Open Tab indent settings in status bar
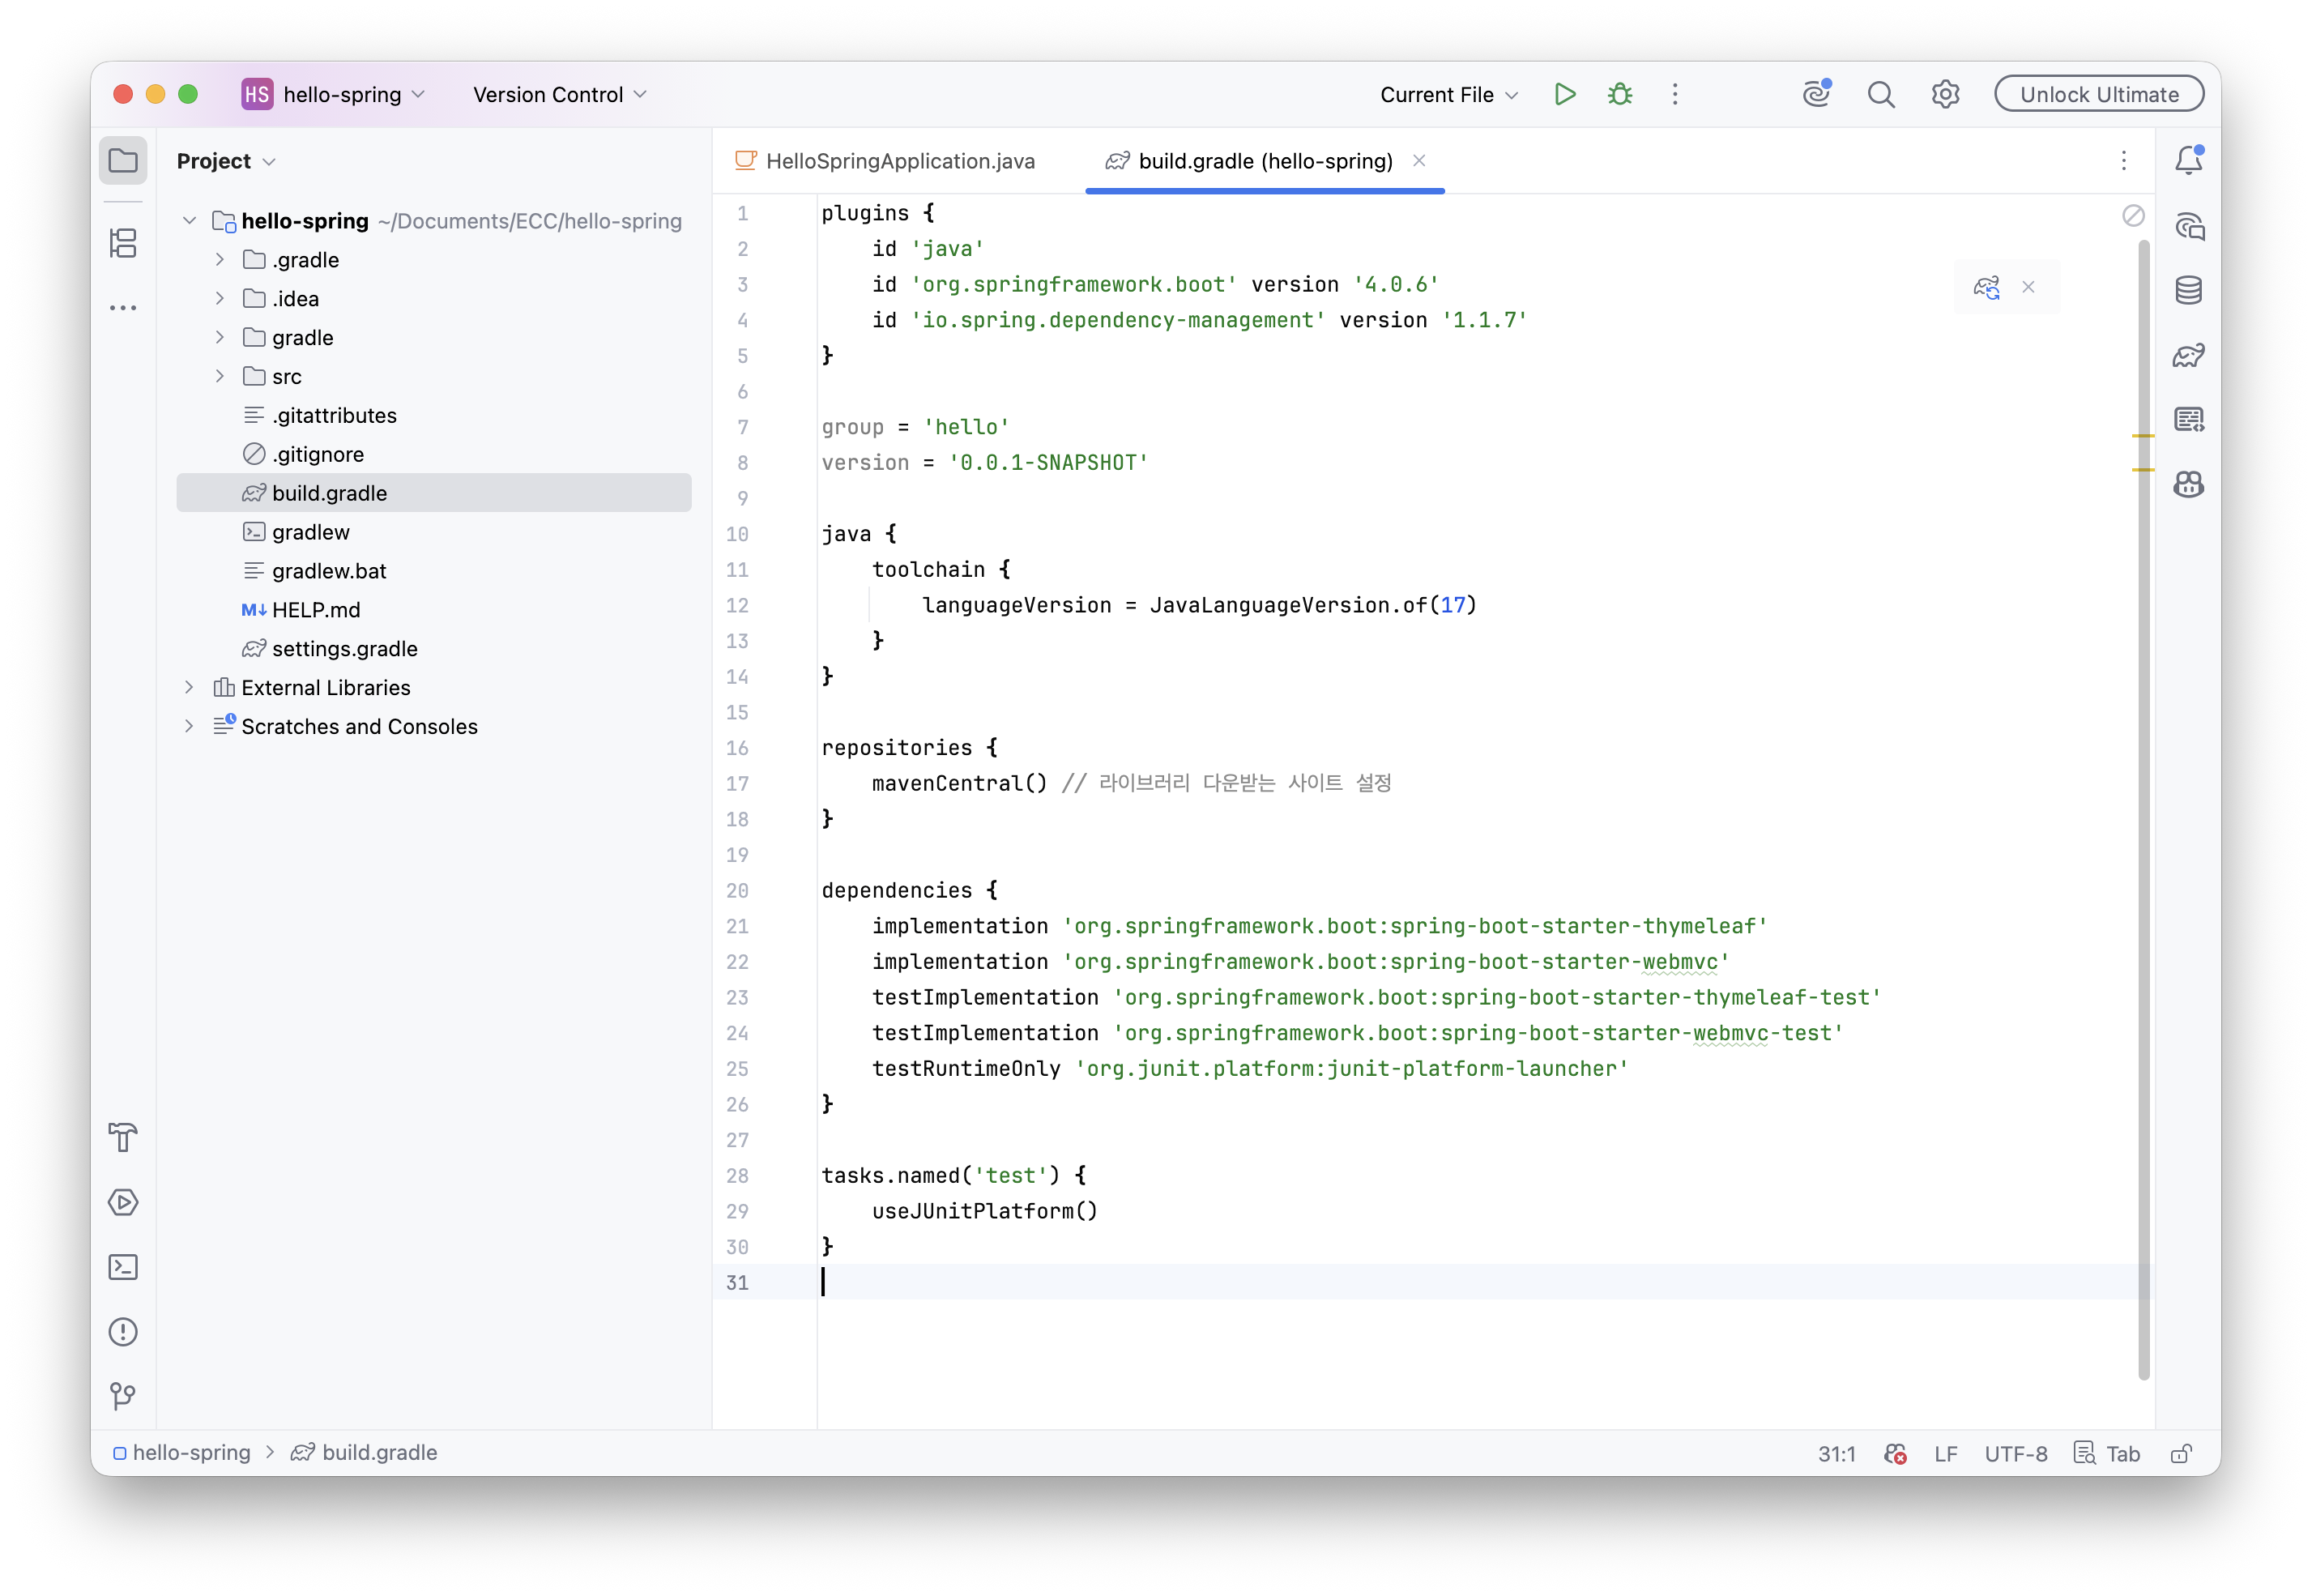 [2108, 1454]
